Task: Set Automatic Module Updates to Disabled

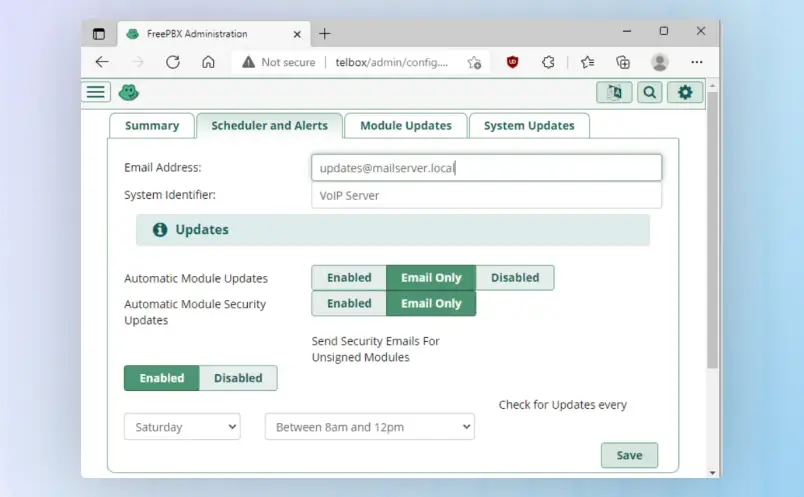Action: (515, 278)
